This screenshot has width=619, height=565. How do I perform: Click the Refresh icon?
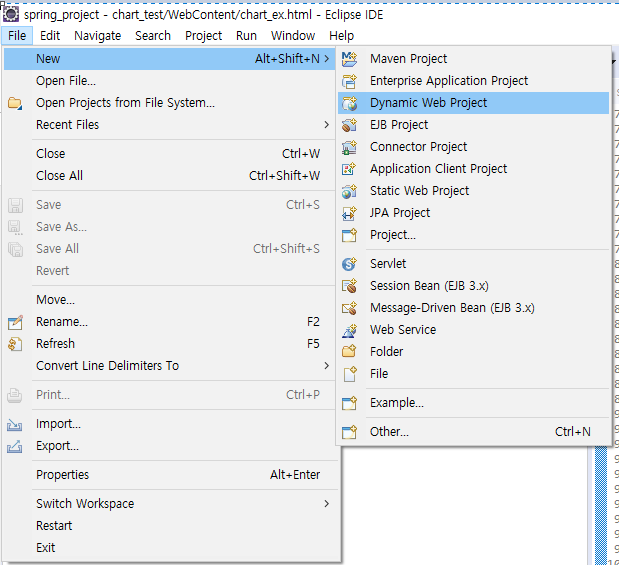click(15, 344)
